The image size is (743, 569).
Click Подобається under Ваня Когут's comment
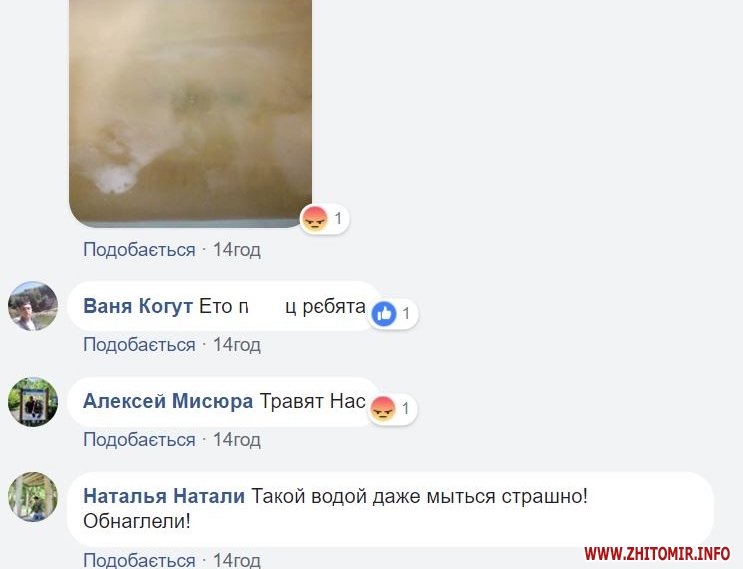click(x=139, y=344)
